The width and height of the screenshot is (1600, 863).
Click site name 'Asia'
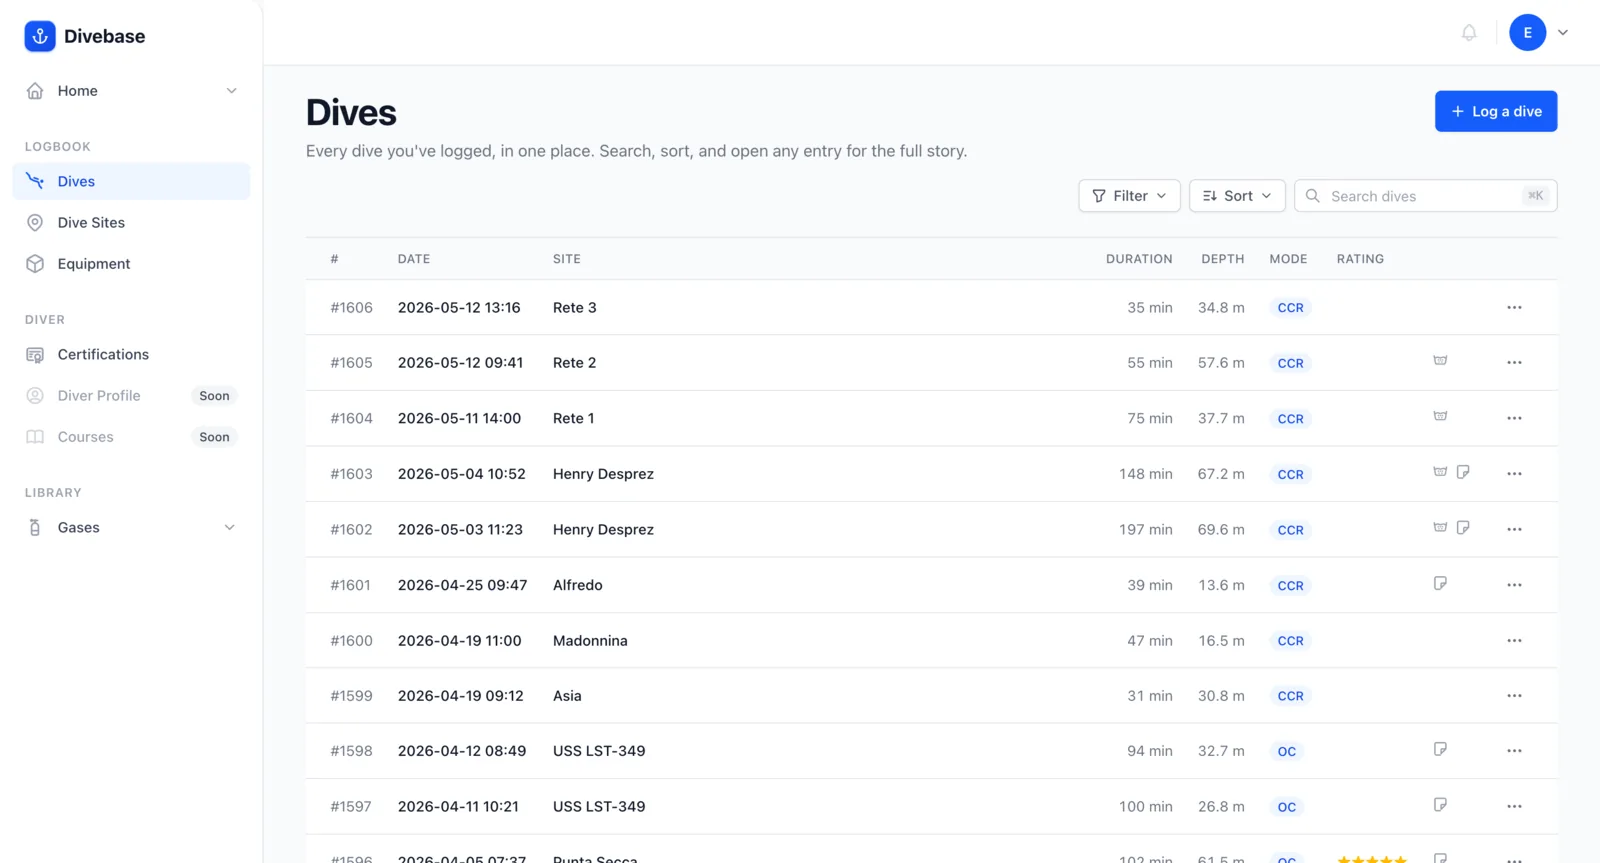point(567,696)
